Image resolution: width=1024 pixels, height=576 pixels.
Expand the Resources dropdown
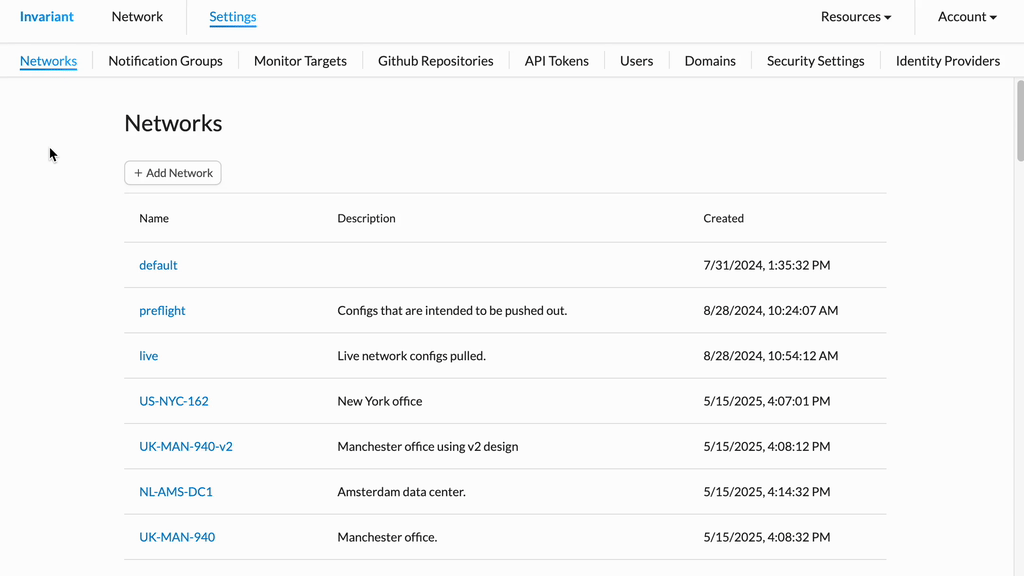pyautogui.click(x=855, y=17)
